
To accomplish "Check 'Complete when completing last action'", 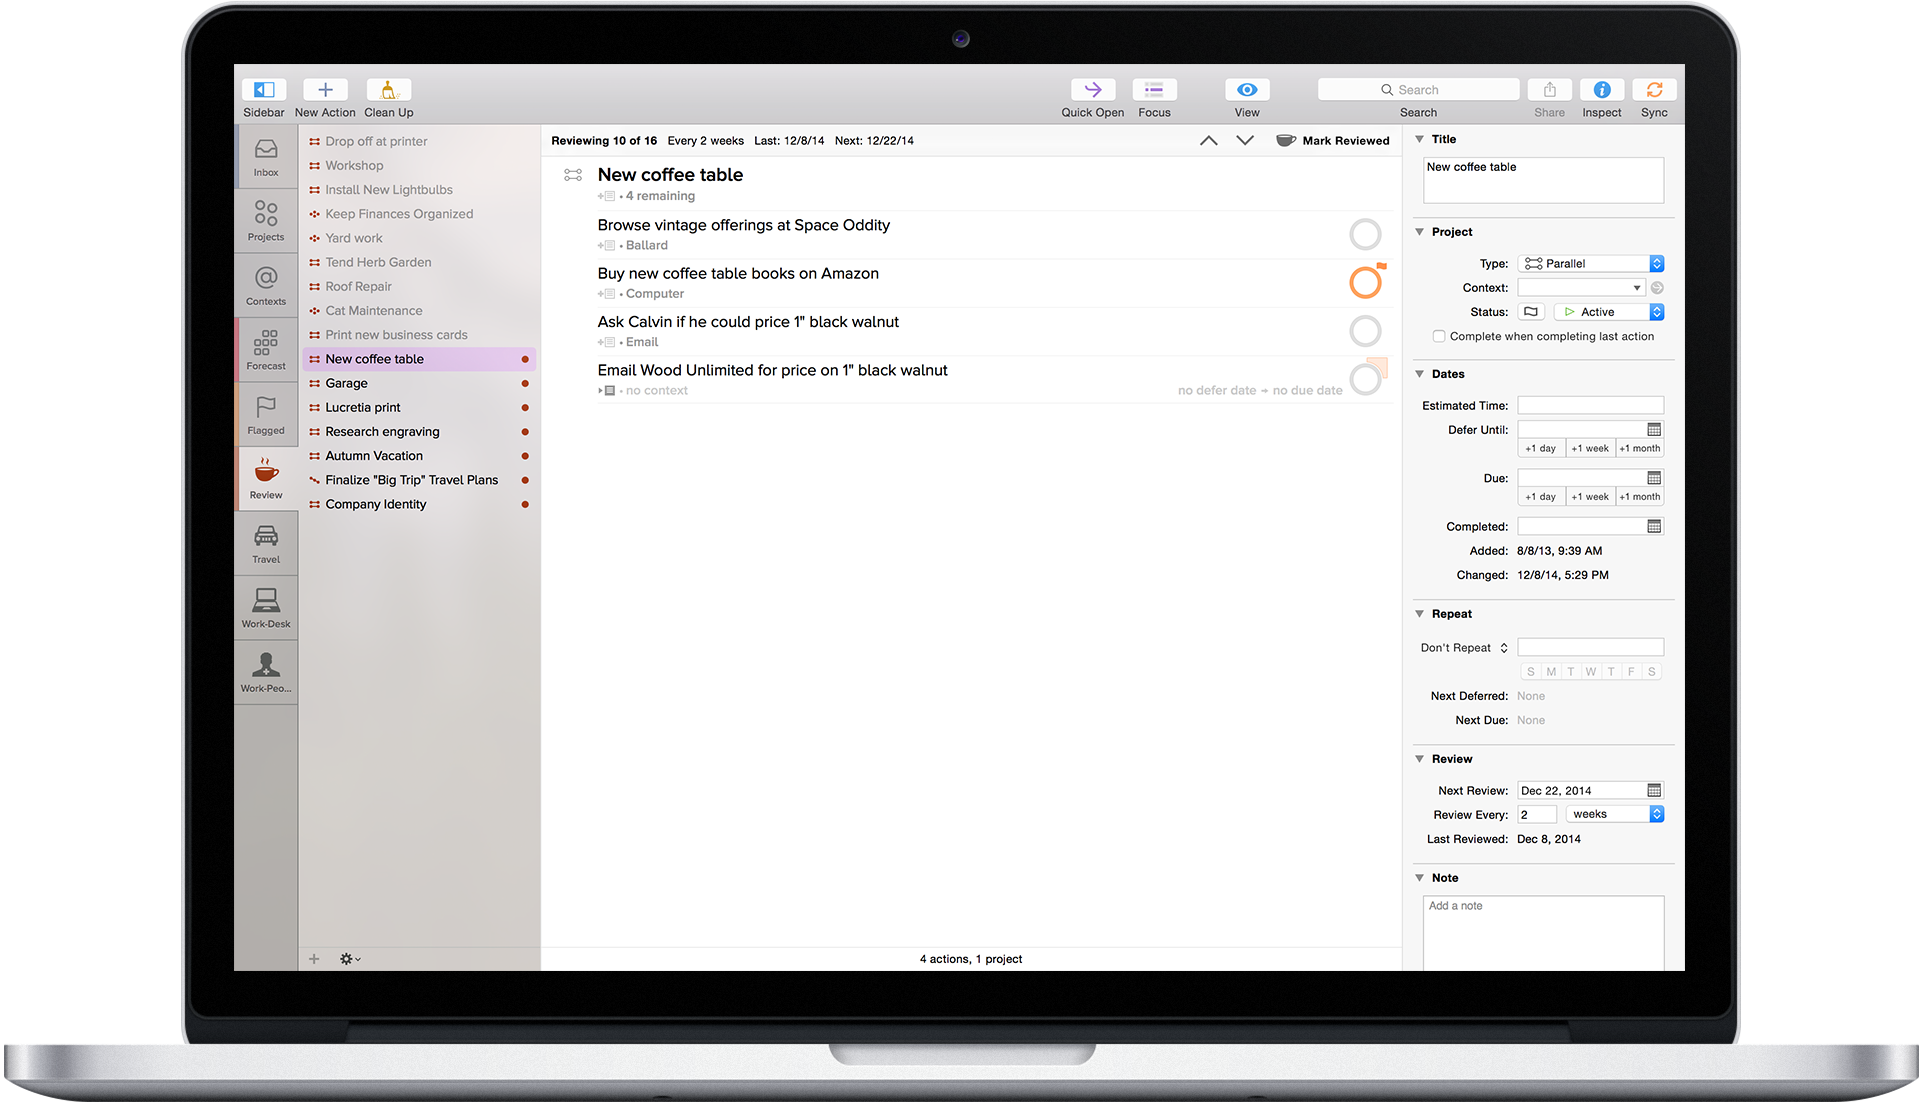I will [1439, 337].
